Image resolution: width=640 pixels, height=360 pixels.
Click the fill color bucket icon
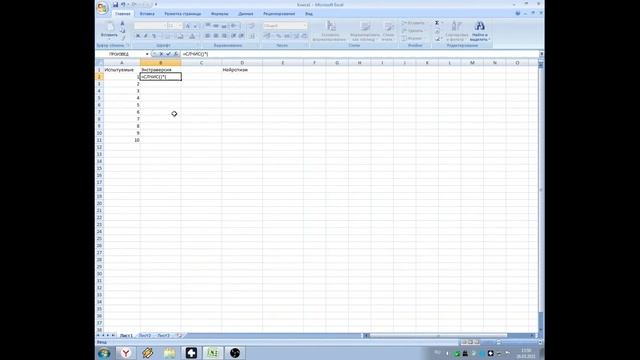(180, 36)
